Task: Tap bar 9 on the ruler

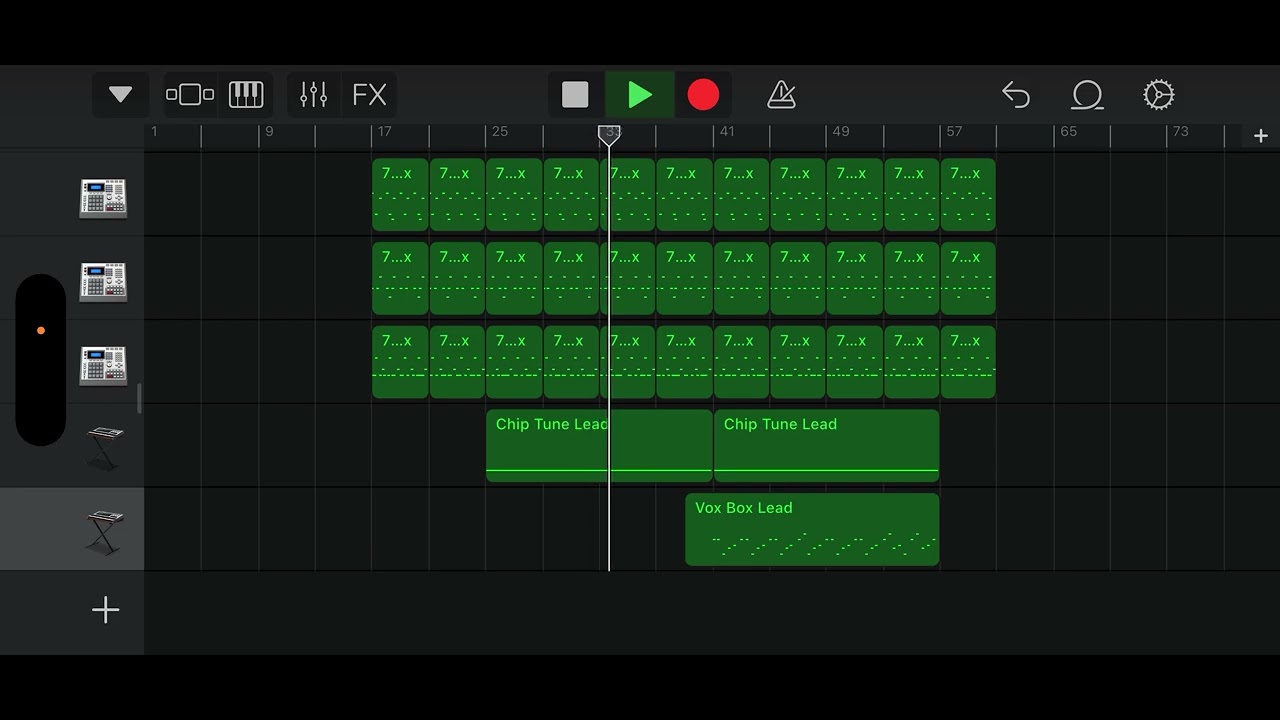Action: pos(269,131)
